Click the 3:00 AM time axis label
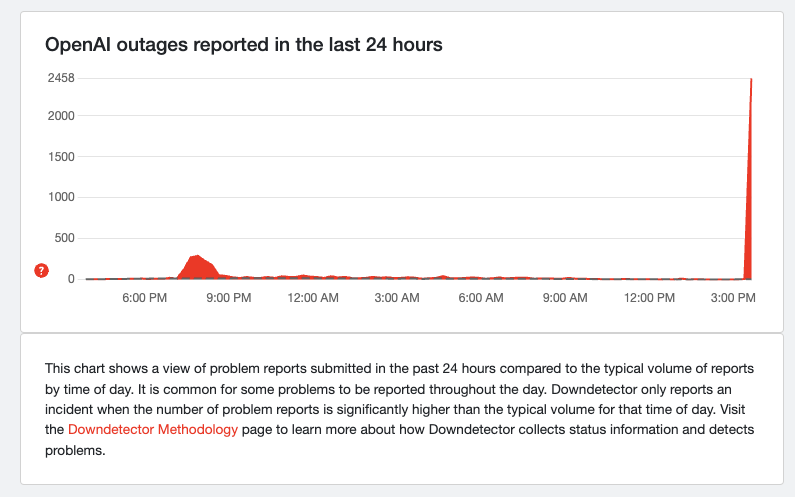 396,297
